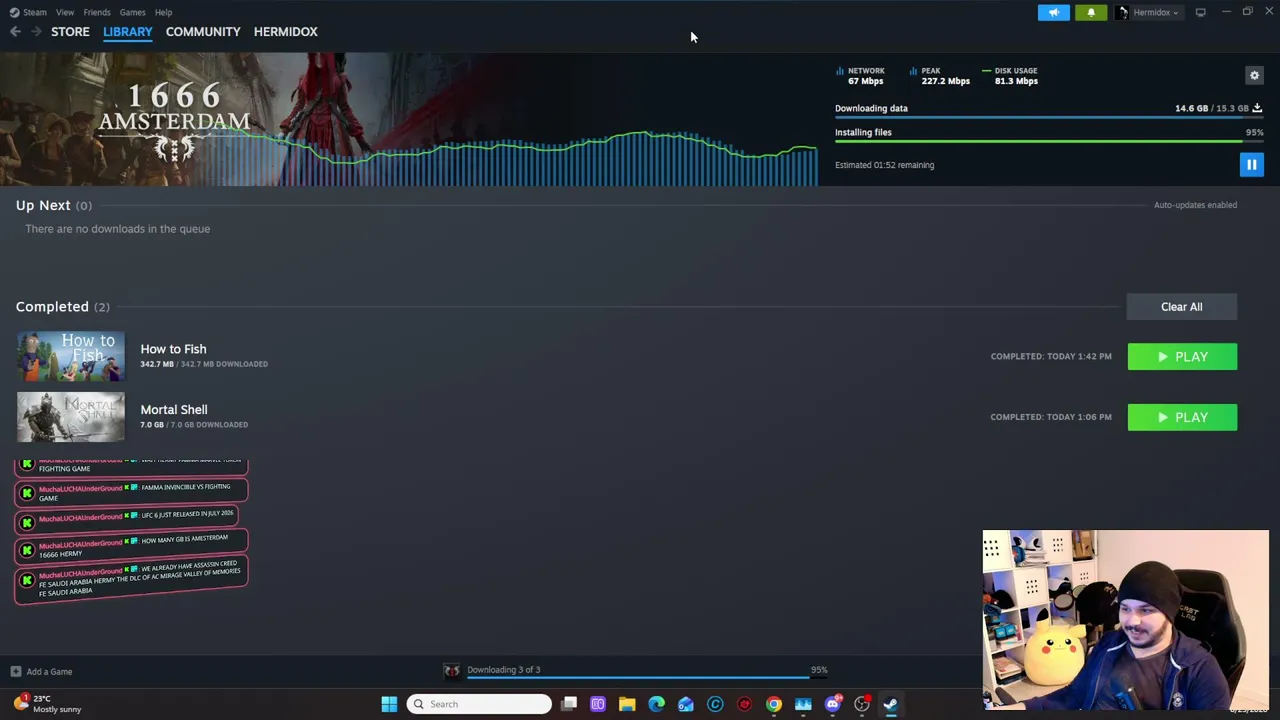Open the blue circular C app on taskbar

715,704
